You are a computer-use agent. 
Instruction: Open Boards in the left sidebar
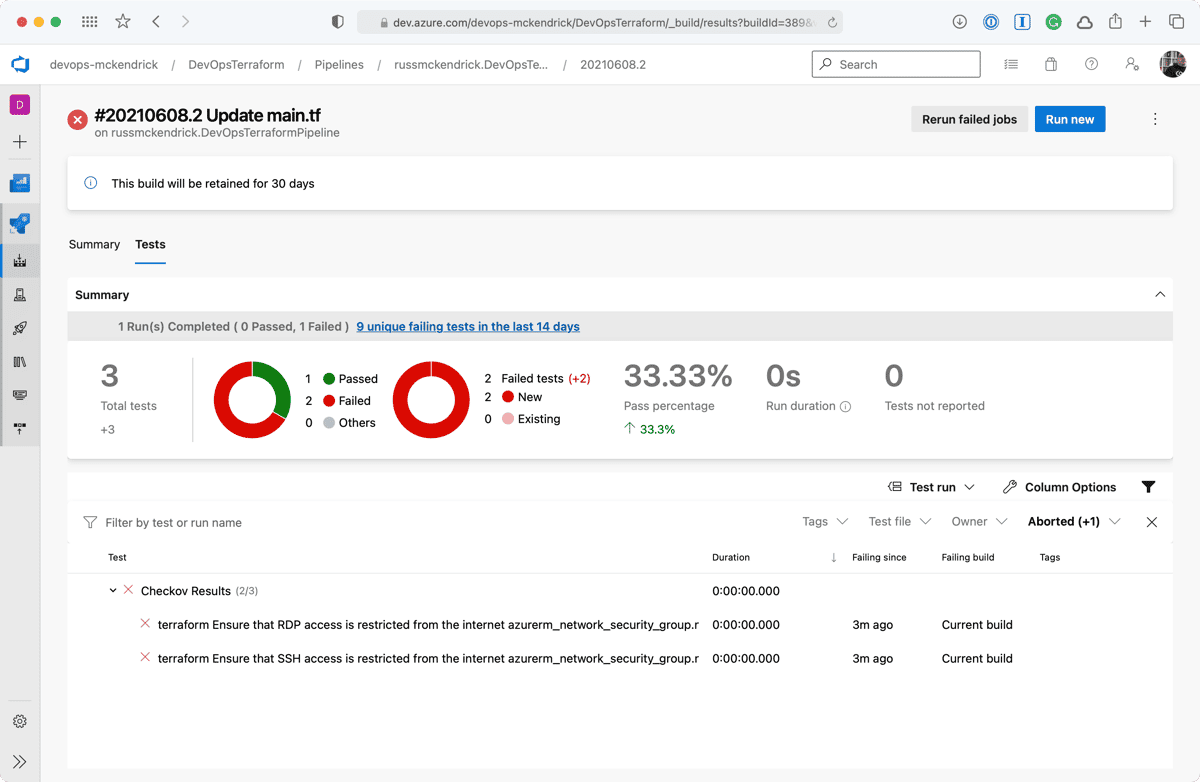pos(20,184)
